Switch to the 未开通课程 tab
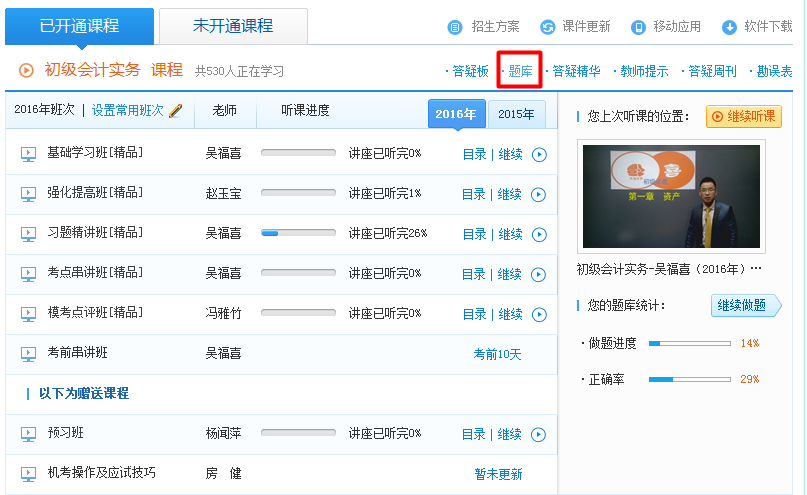 [233, 26]
